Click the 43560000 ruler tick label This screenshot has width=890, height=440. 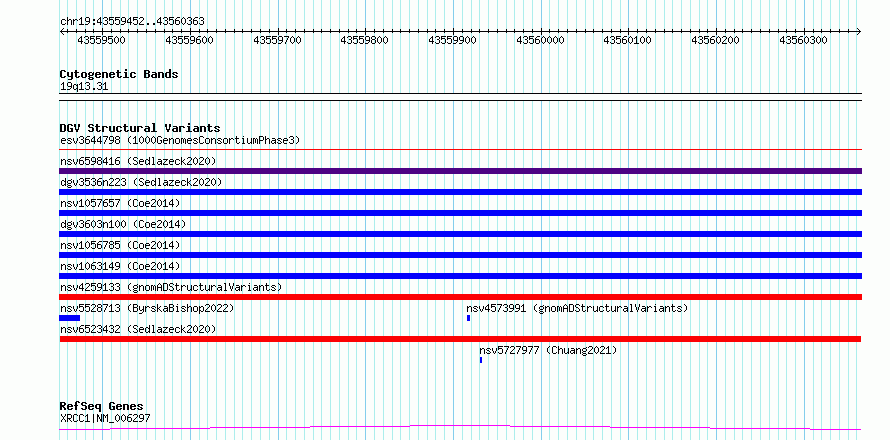click(540, 40)
